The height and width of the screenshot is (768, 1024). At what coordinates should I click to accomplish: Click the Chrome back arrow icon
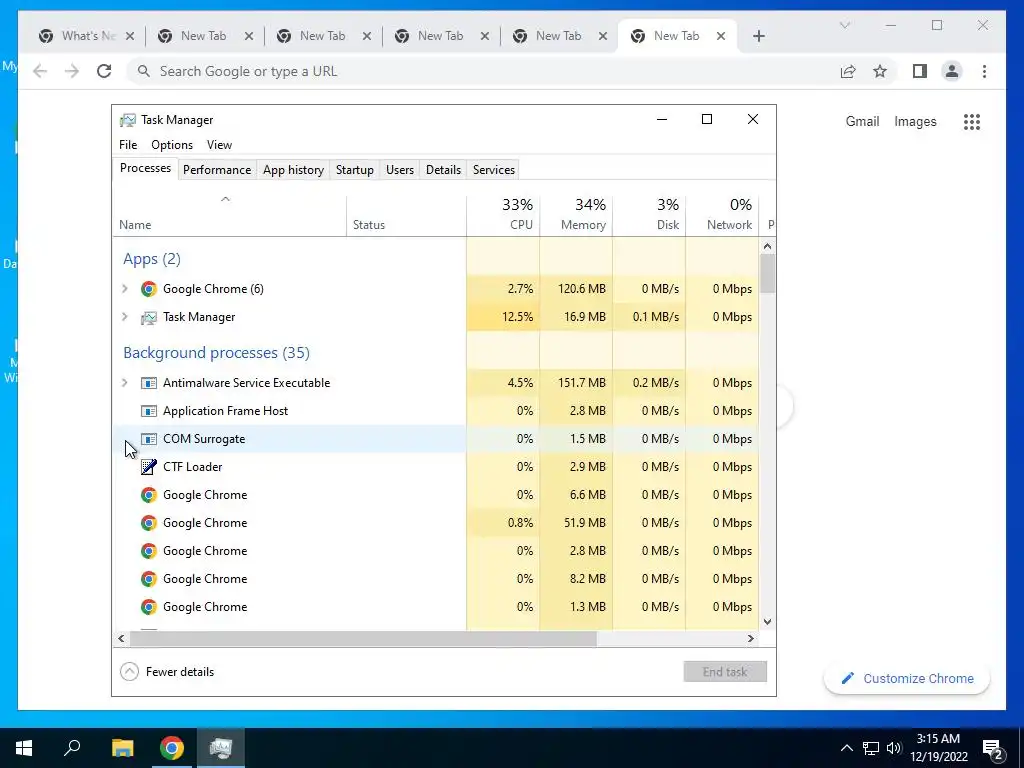40,71
